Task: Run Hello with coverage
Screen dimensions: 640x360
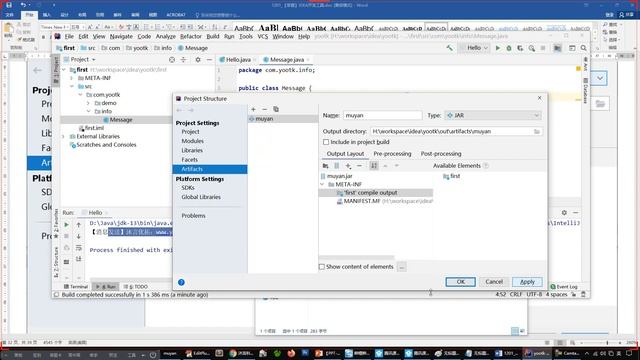Action: pos(520,48)
